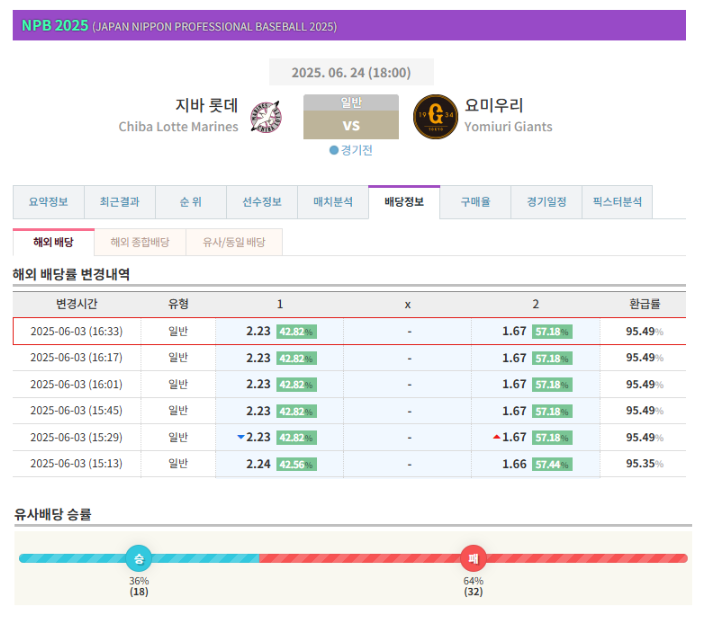Click the Yomiuri Giants English name
The width and height of the screenshot is (708, 623).
pos(508,127)
